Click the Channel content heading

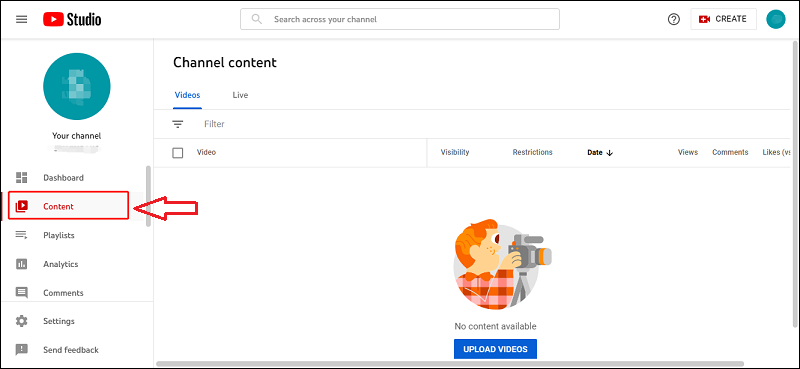[224, 62]
